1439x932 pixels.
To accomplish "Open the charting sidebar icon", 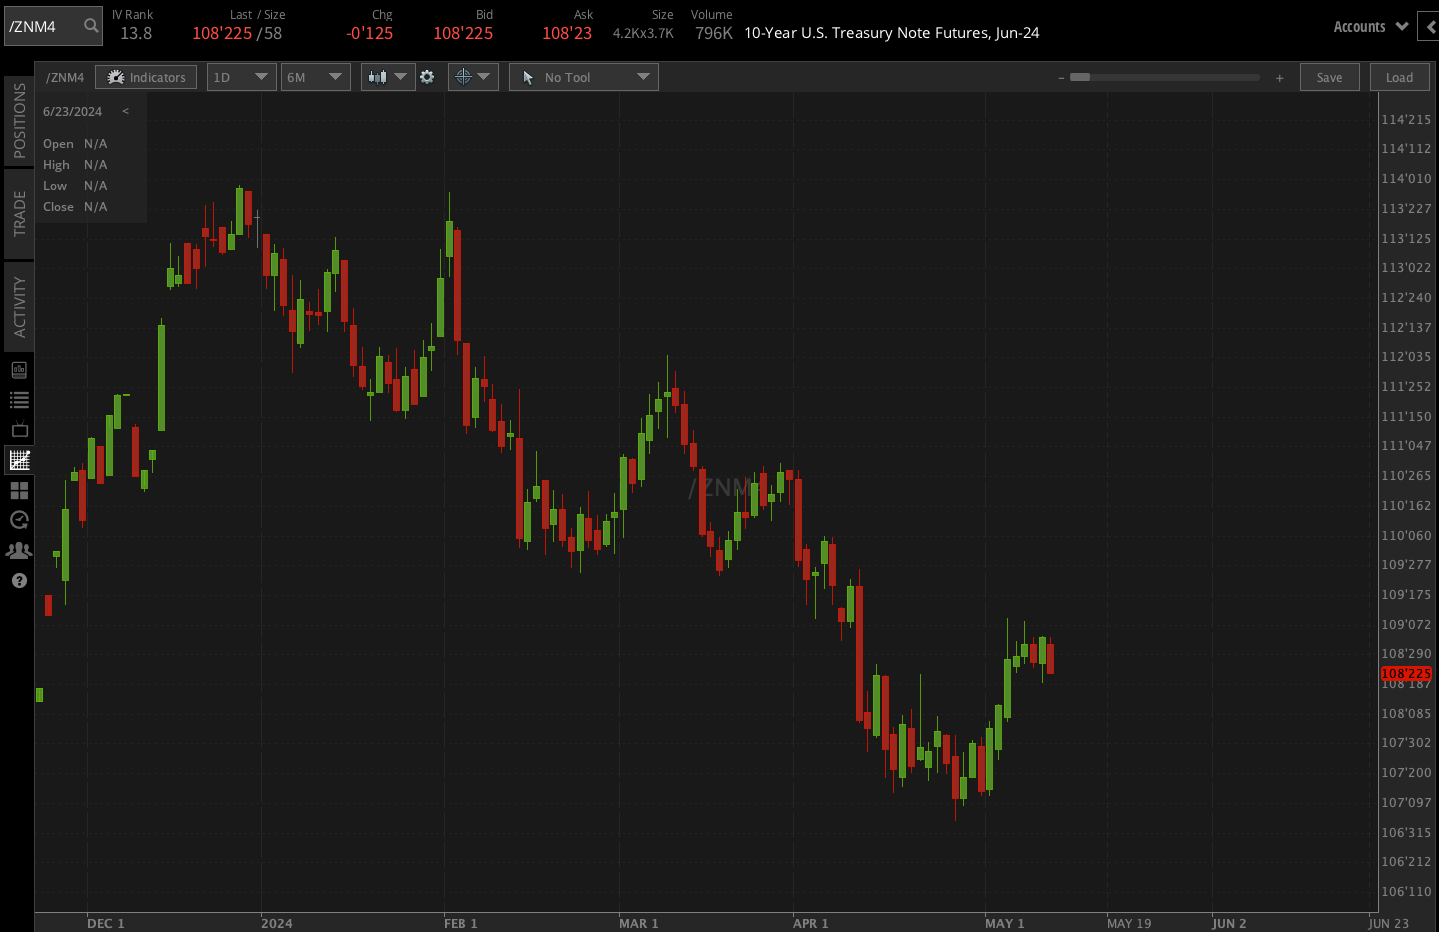I will click(18, 460).
